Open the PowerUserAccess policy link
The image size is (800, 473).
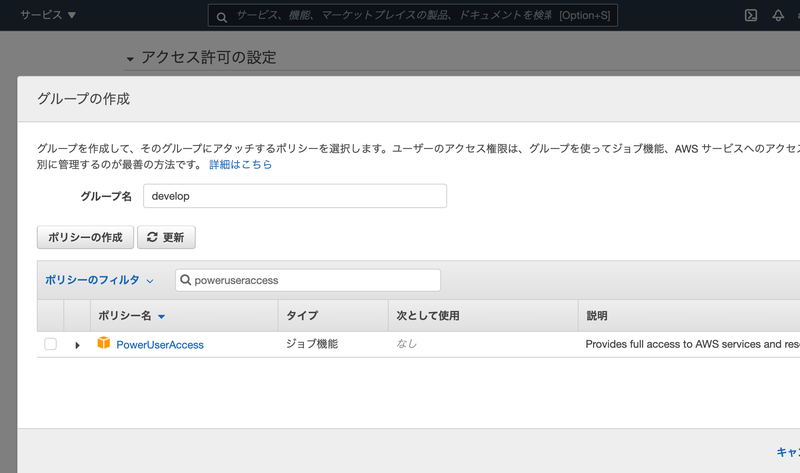point(160,345)
